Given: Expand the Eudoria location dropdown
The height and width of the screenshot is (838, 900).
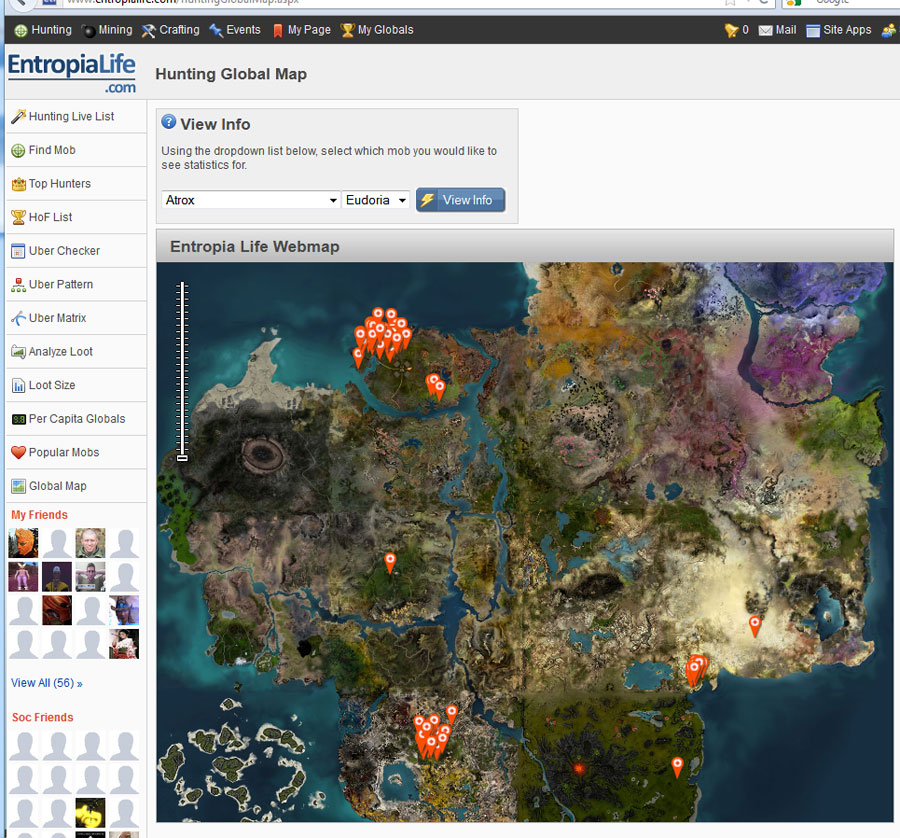Looking at the screenshot, I should click(376, 200).
